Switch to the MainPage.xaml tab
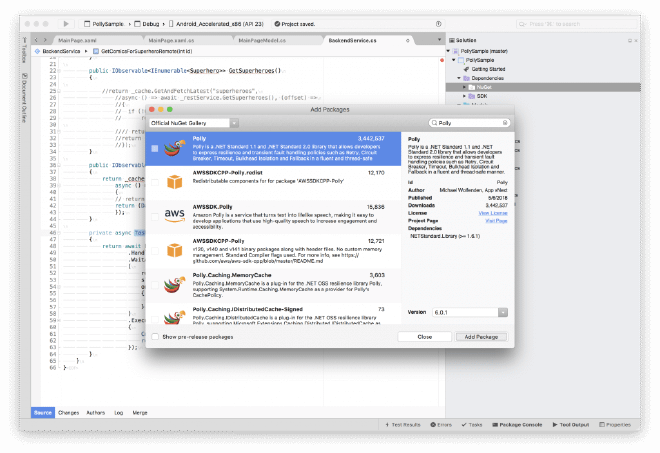Viewport: 660px width, 453px height. coord(77,40)
